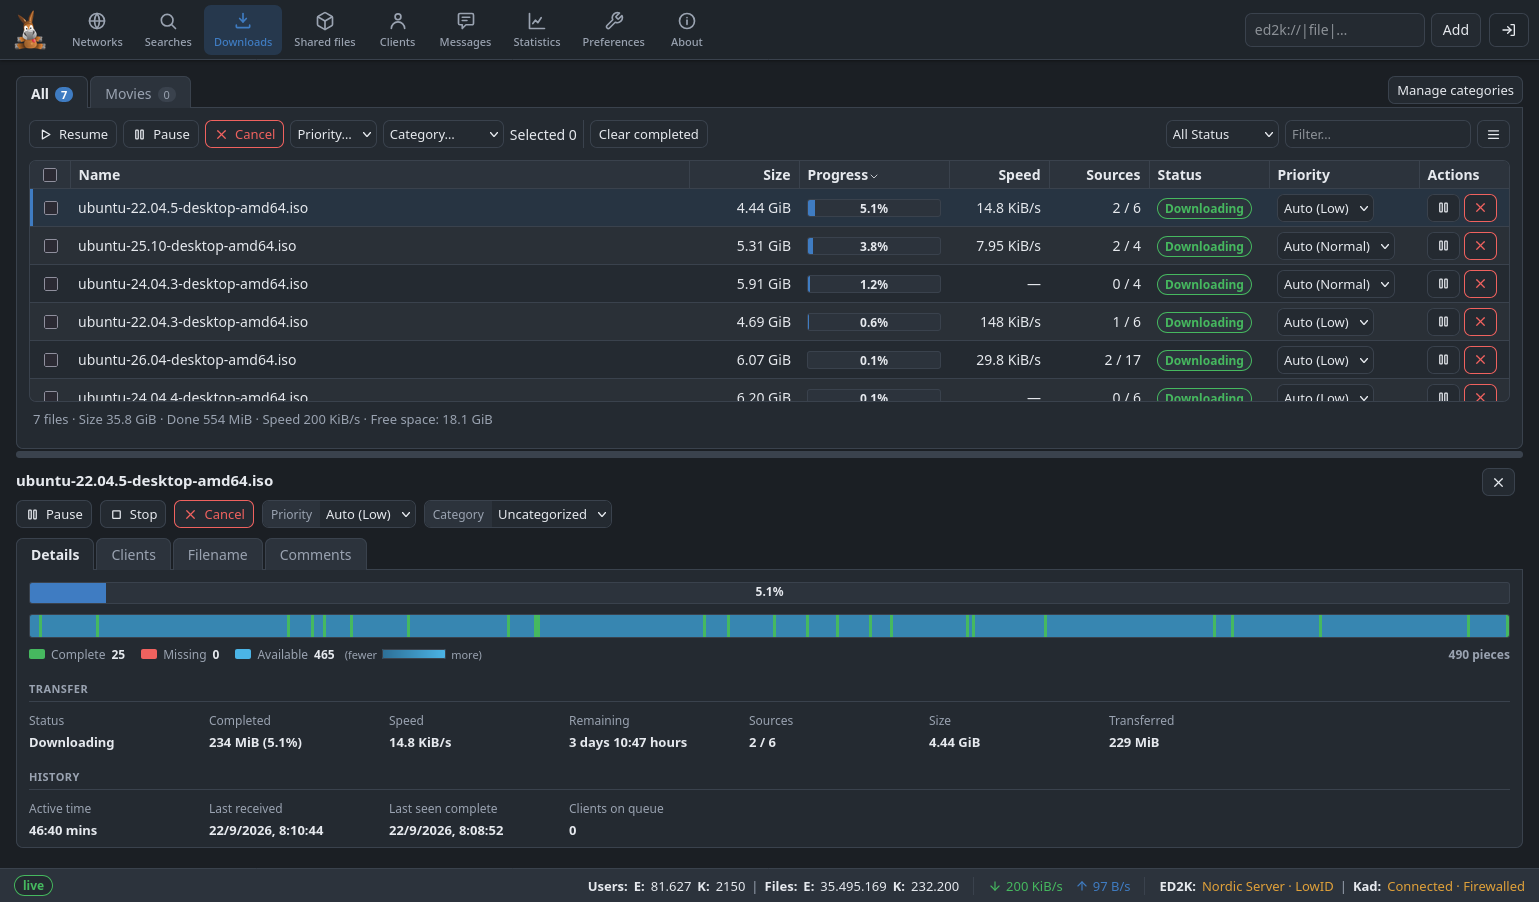Open the Searches section
The width and height of the screenshot is (1539, 902).
pos(168,30)
